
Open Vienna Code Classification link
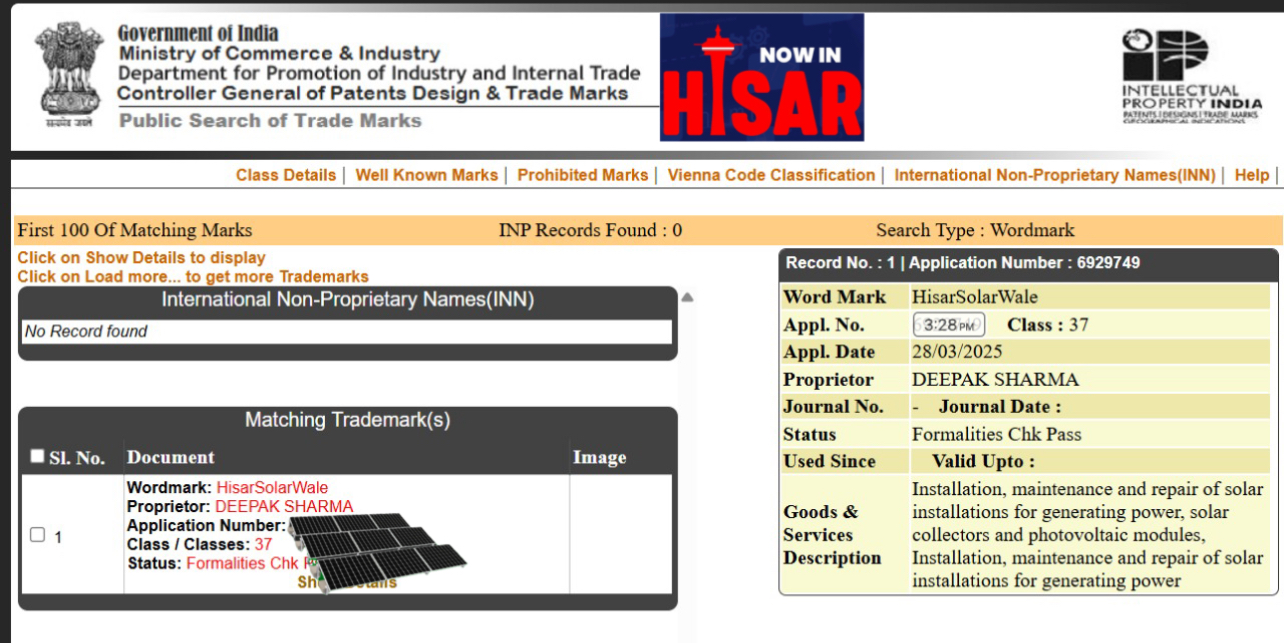pyautogui.click(x=771, y=175)
